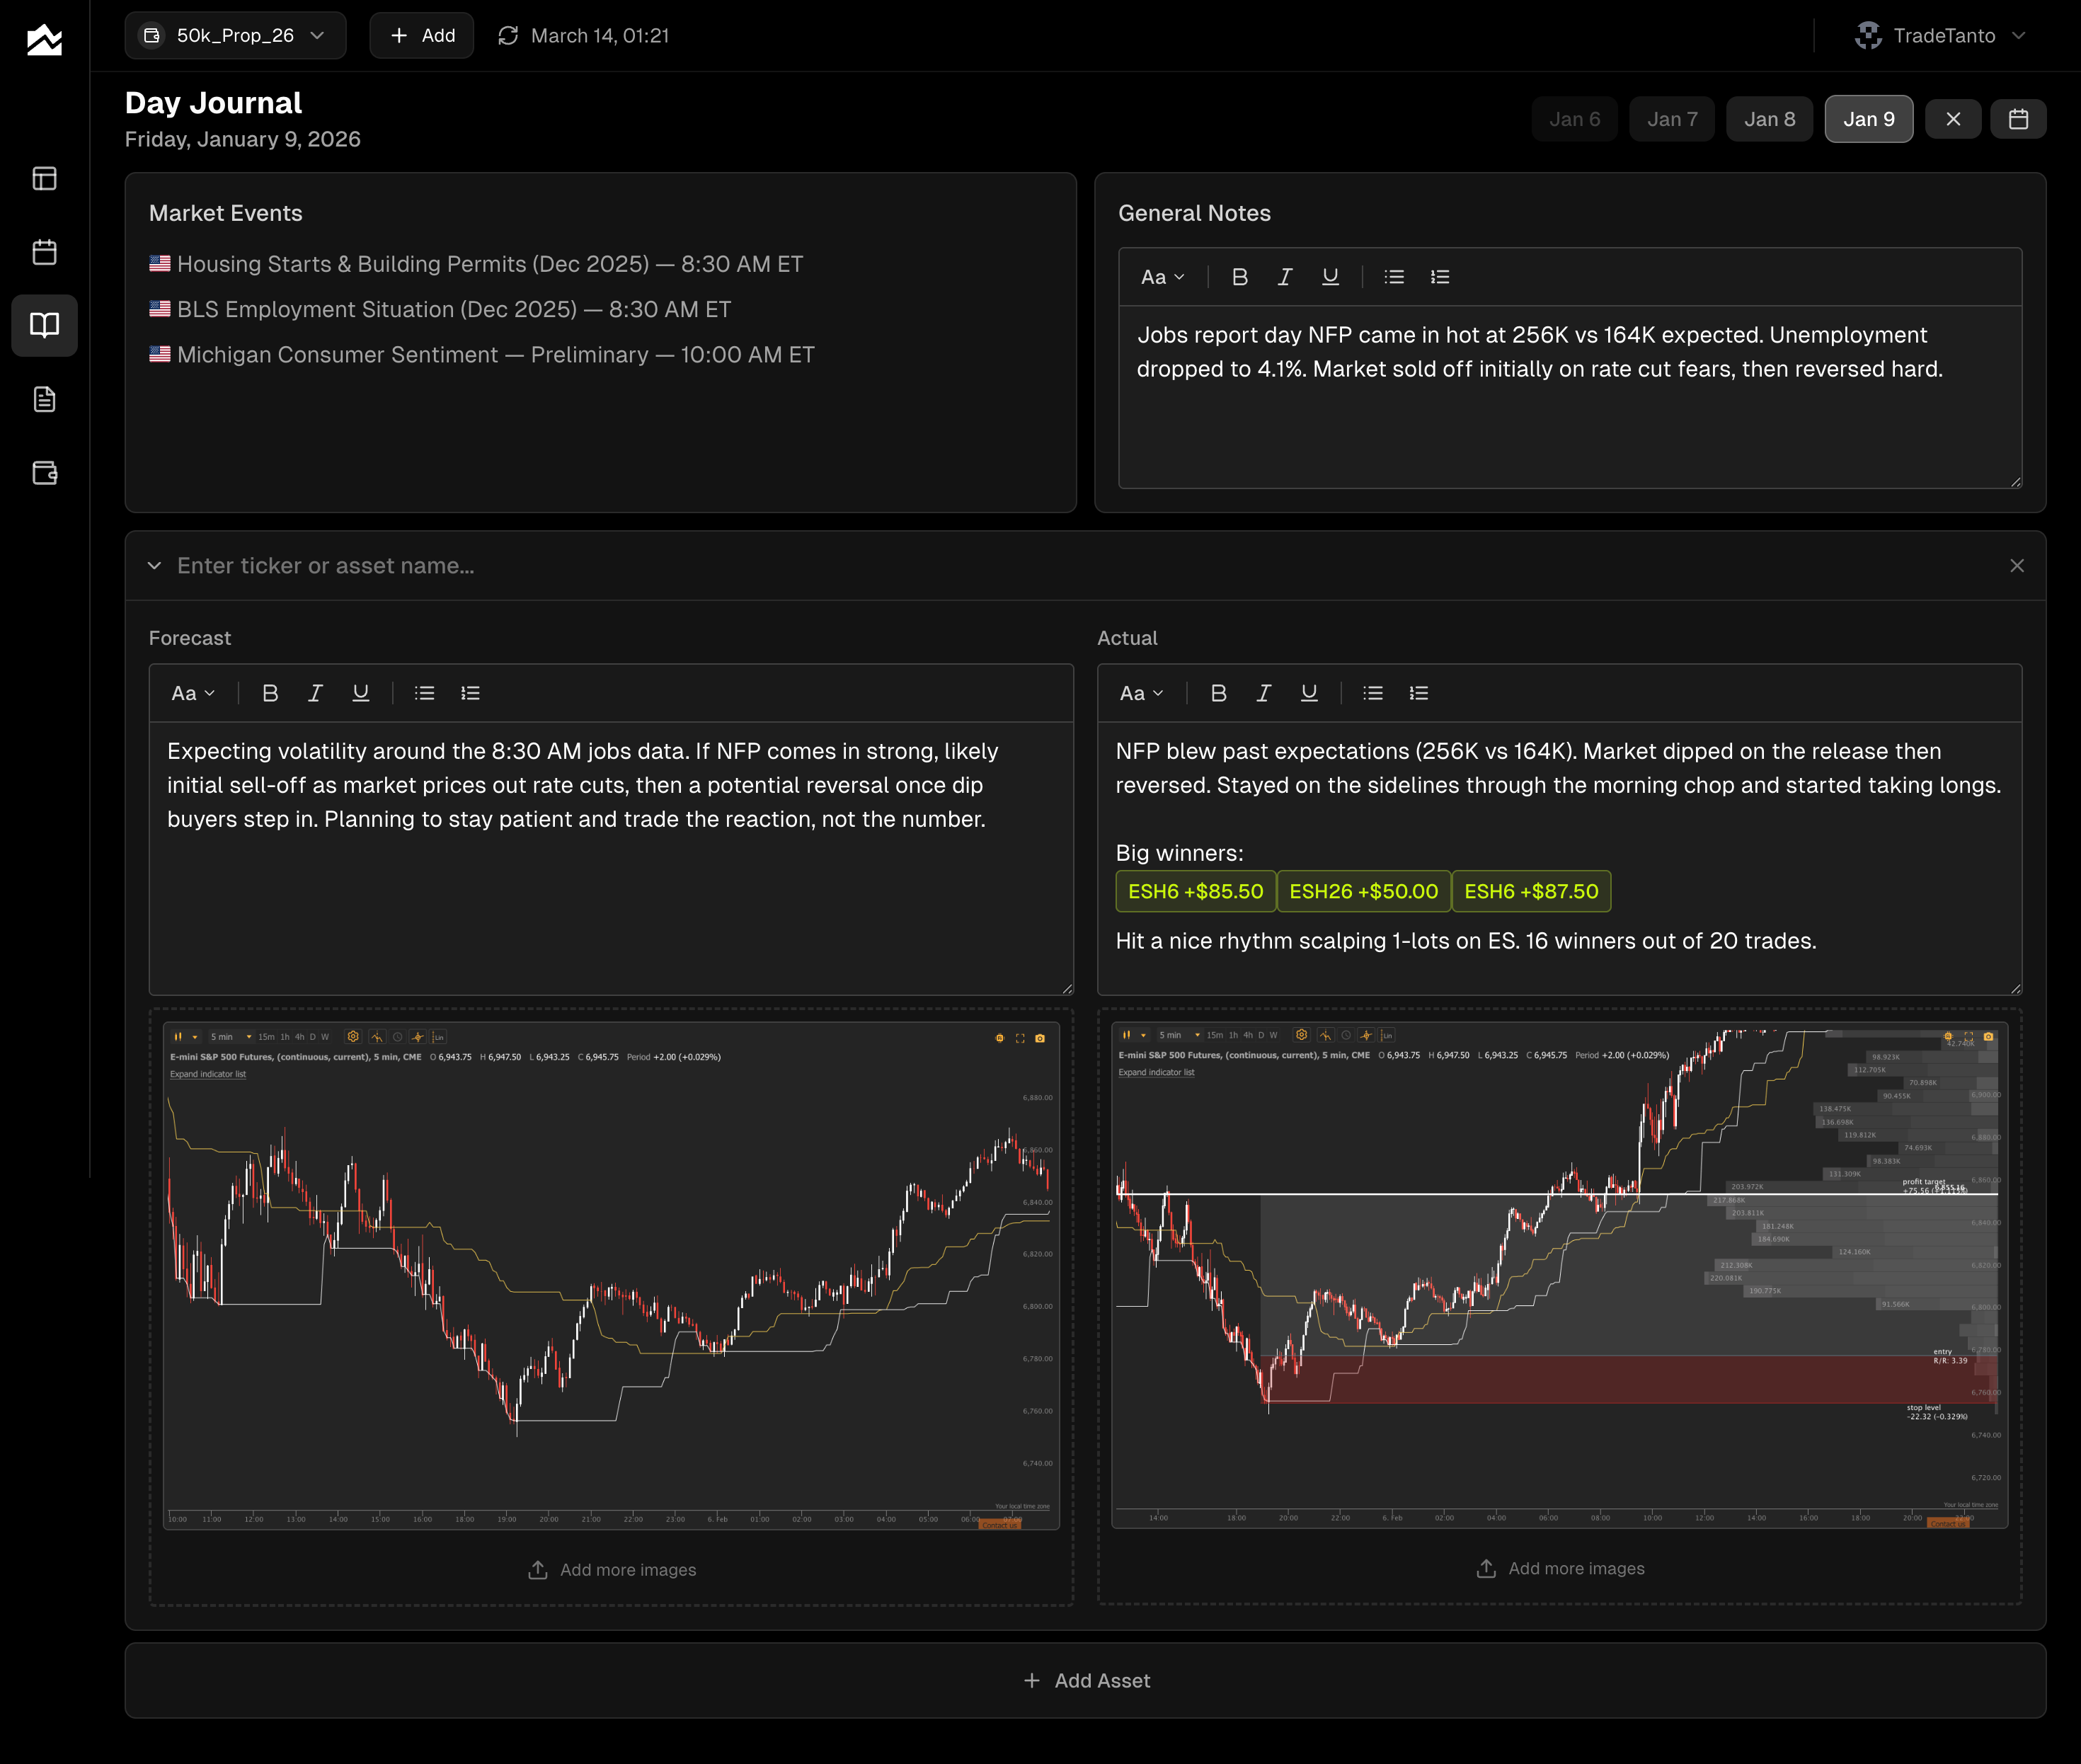Collapse the asset section chevron
2081x1764 pixels.
154,566
